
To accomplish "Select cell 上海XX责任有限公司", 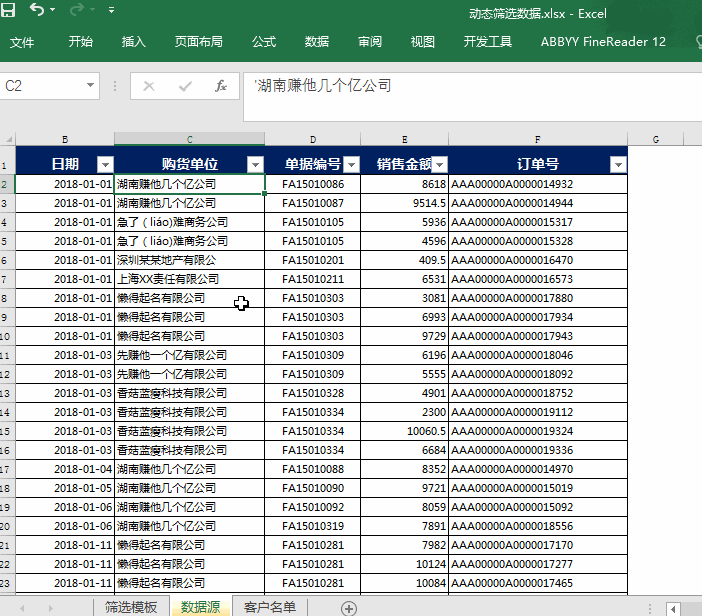I will click(189, 279).
